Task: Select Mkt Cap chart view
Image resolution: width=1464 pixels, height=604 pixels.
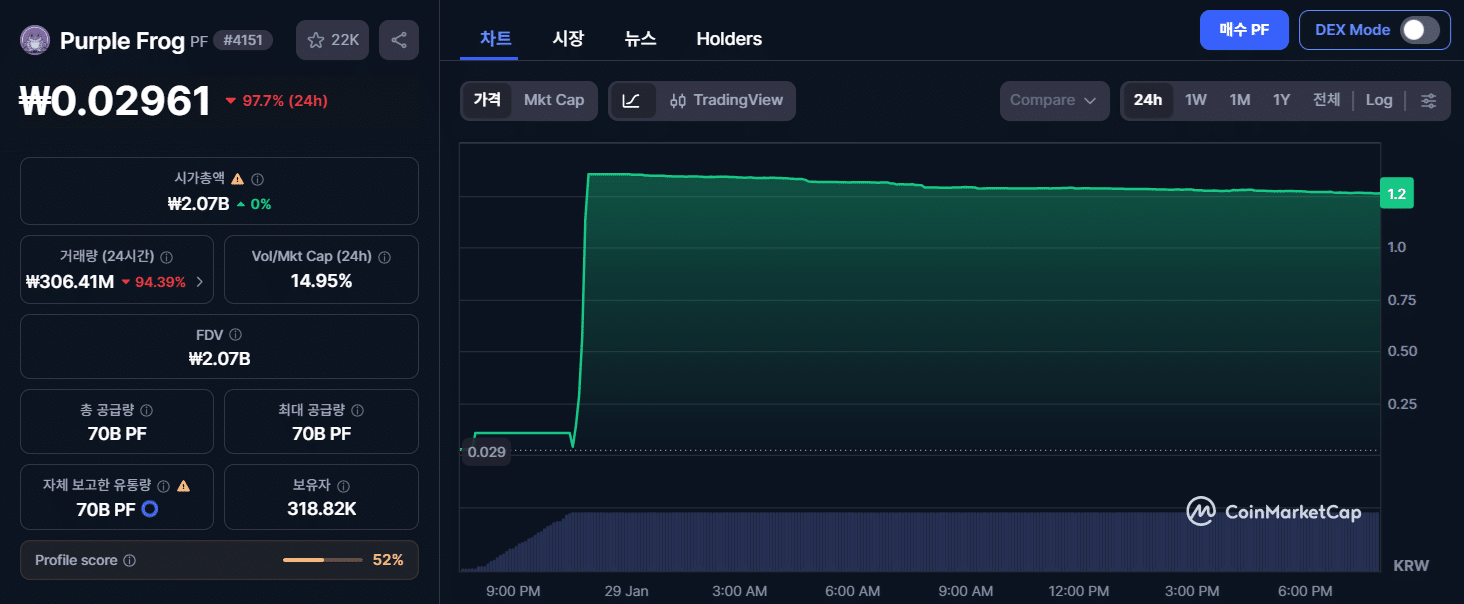Action: [554, 100]
